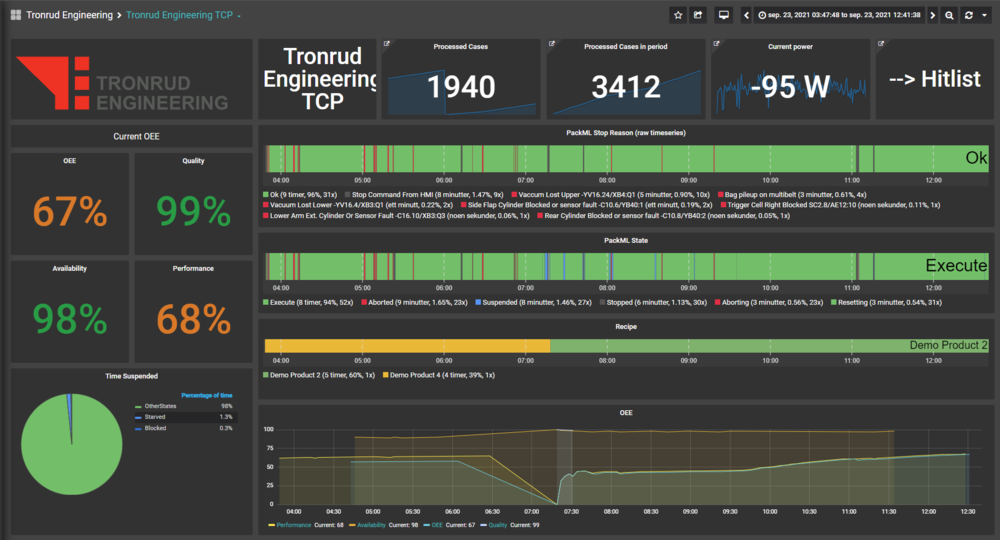Screen dimensions: 1000x540
Task: Toggle Vaccum Lost Upper legend series
Action: pos(611,194)
